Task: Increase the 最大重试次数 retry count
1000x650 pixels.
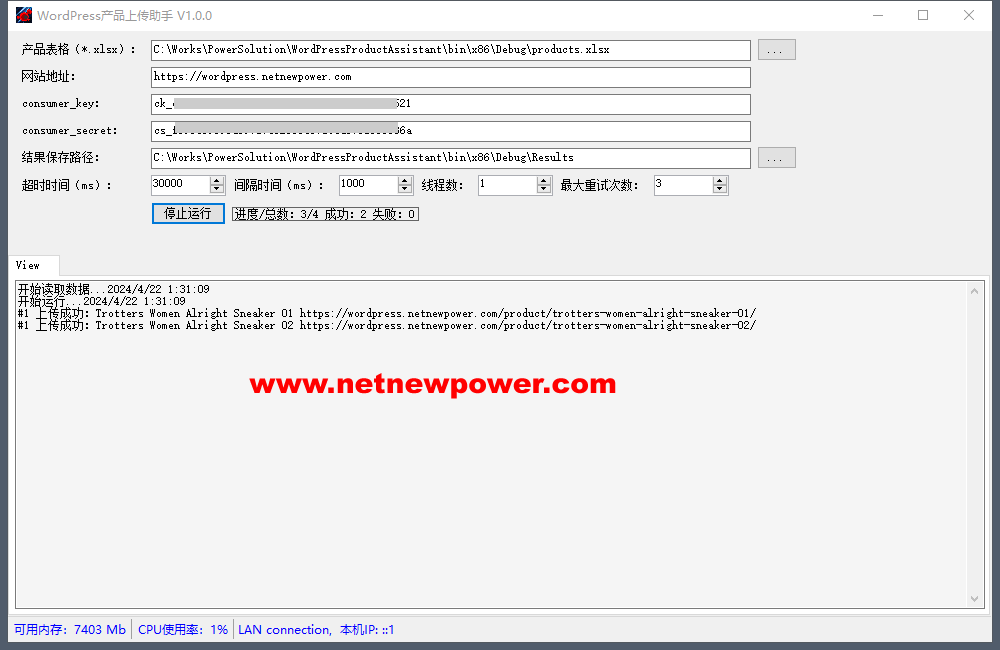Action: click(x=720, y=180)
